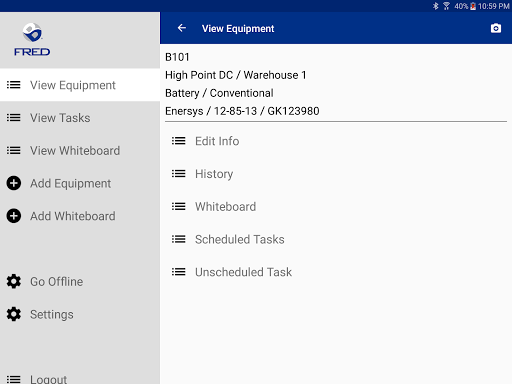This screenshot has height=384, width=512.
Task: Choose Add Whiteboard in sidebar
Action: (80, 216)
